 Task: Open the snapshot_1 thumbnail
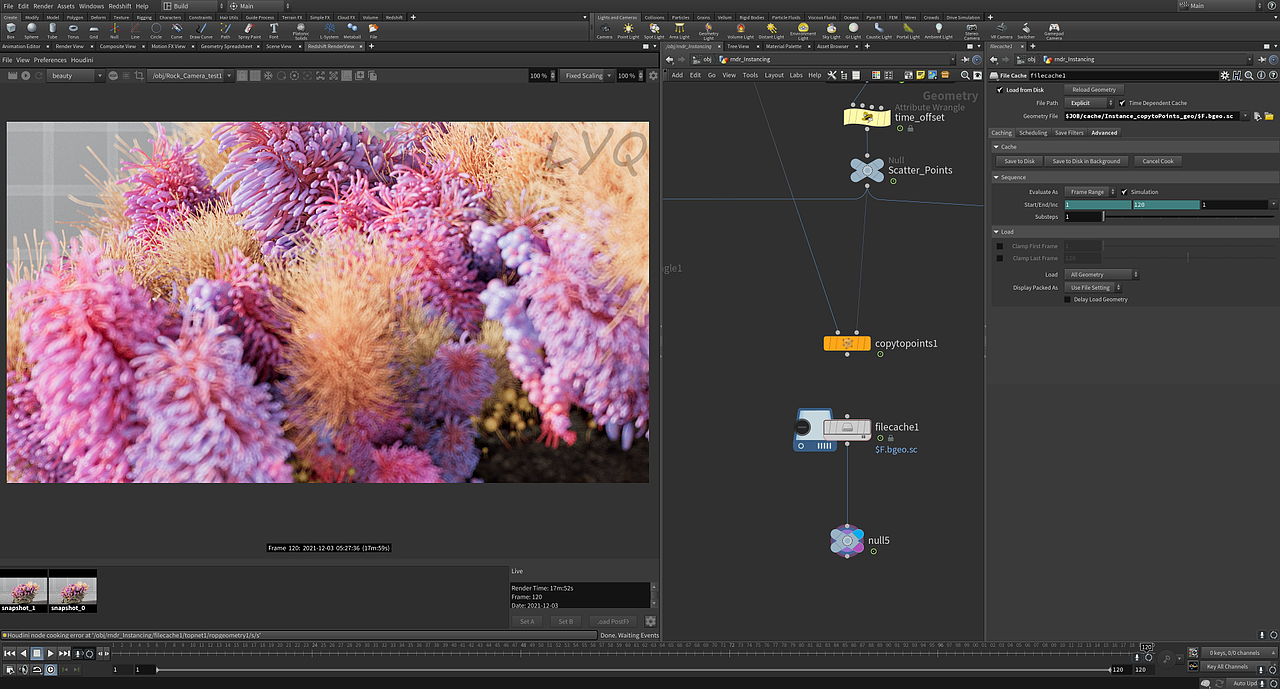click(x=23, y=592)
